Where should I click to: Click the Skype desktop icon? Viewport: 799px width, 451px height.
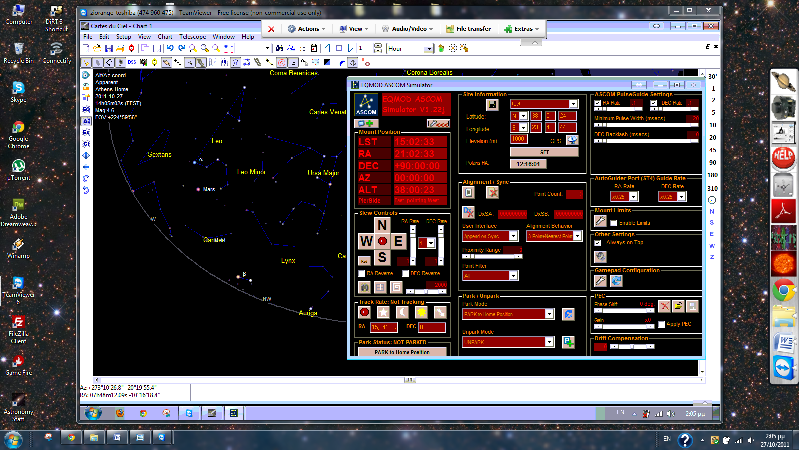click(17, 88)
